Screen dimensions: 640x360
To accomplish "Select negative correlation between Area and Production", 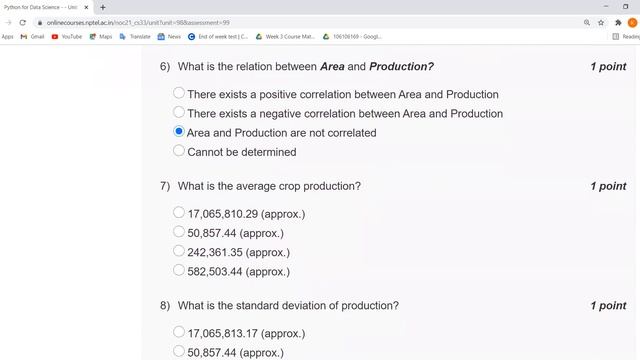I will pyautogui.click(x=179, y=112).
